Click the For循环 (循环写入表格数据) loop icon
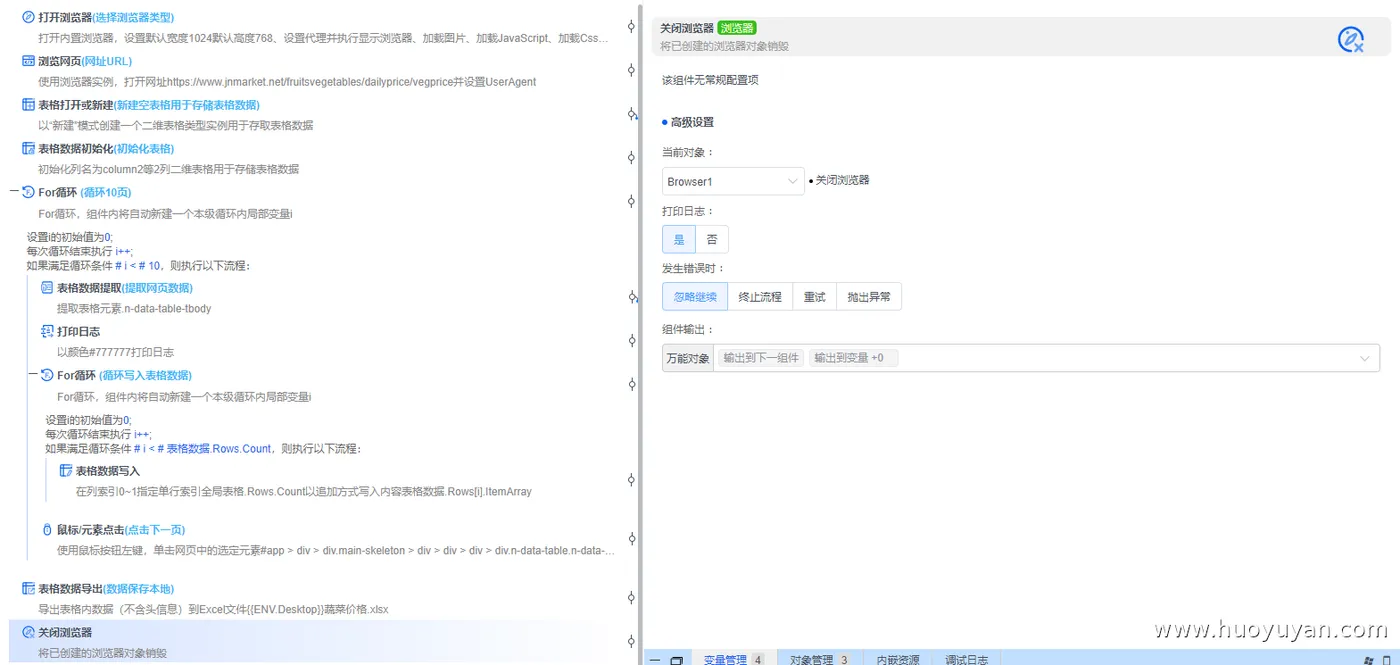 pyautogui.click(x=47, y=375)
